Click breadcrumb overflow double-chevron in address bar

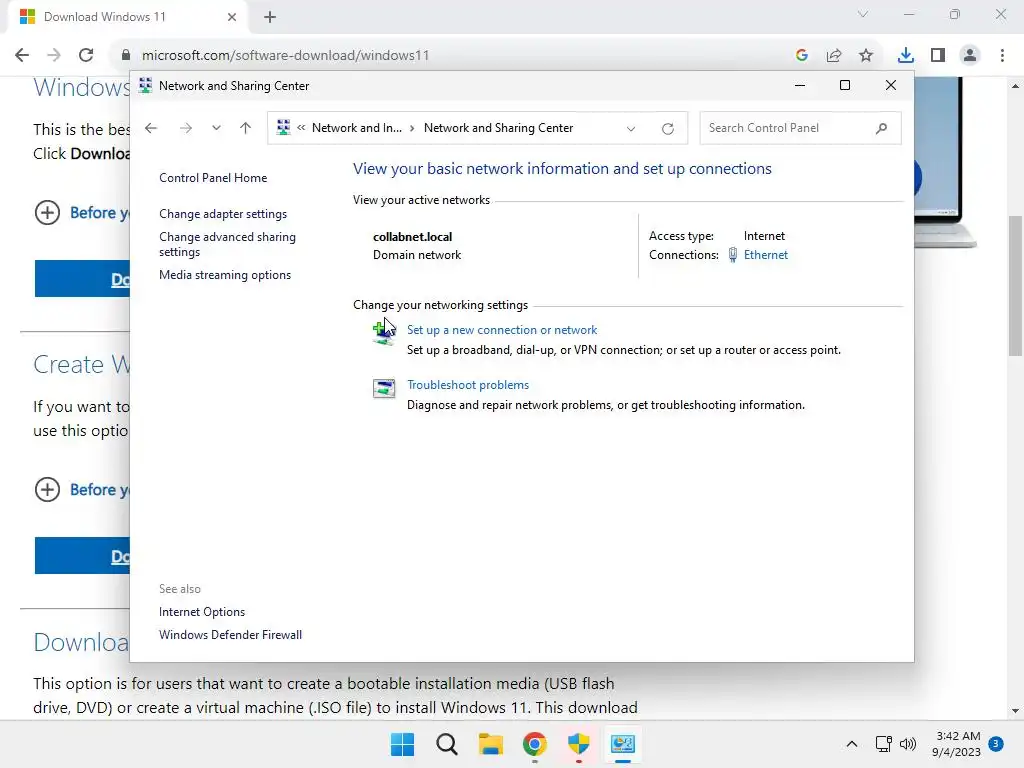(301, 128)
